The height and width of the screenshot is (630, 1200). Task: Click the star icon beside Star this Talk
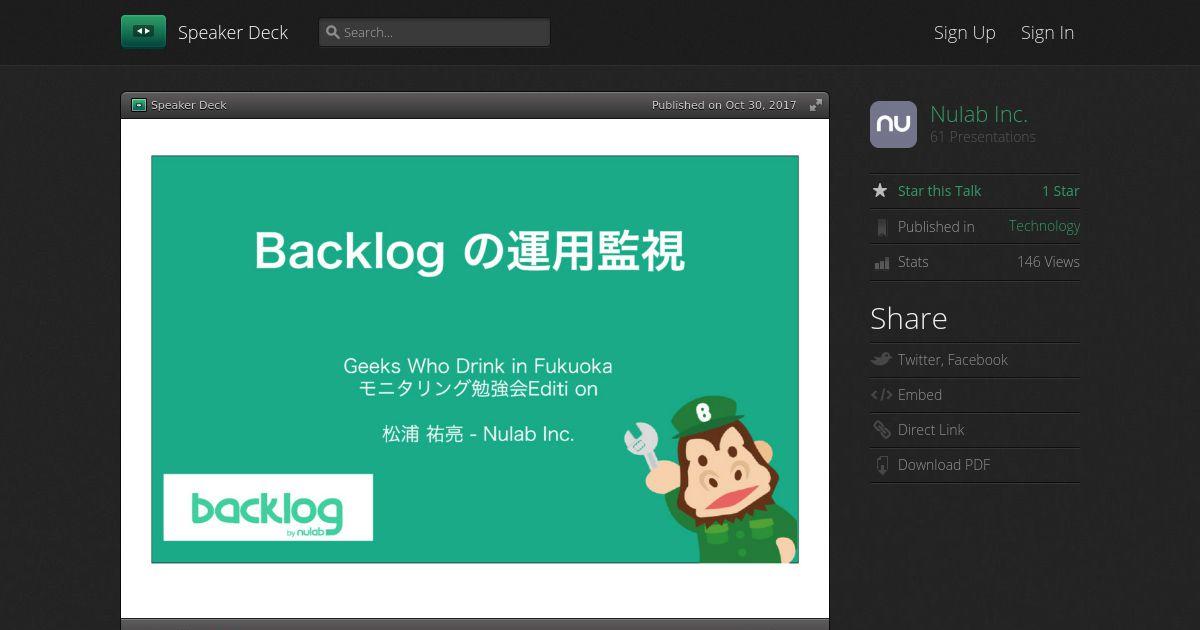[x=880, y=191]
